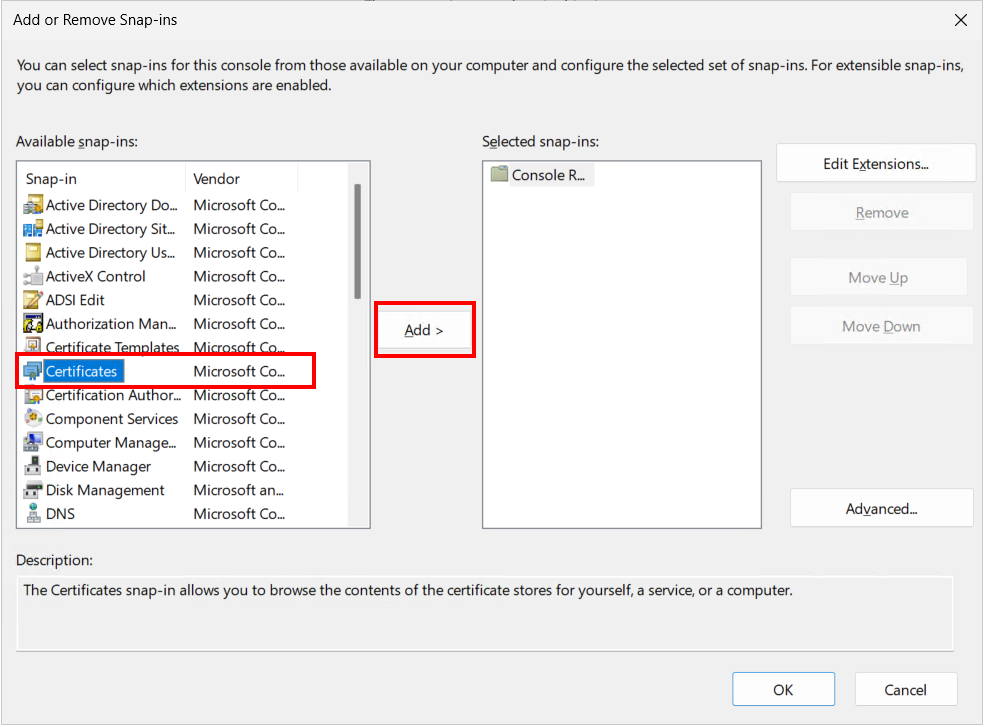
Task: Open the Edit Extensions dialog
Action: pos(876,164)
